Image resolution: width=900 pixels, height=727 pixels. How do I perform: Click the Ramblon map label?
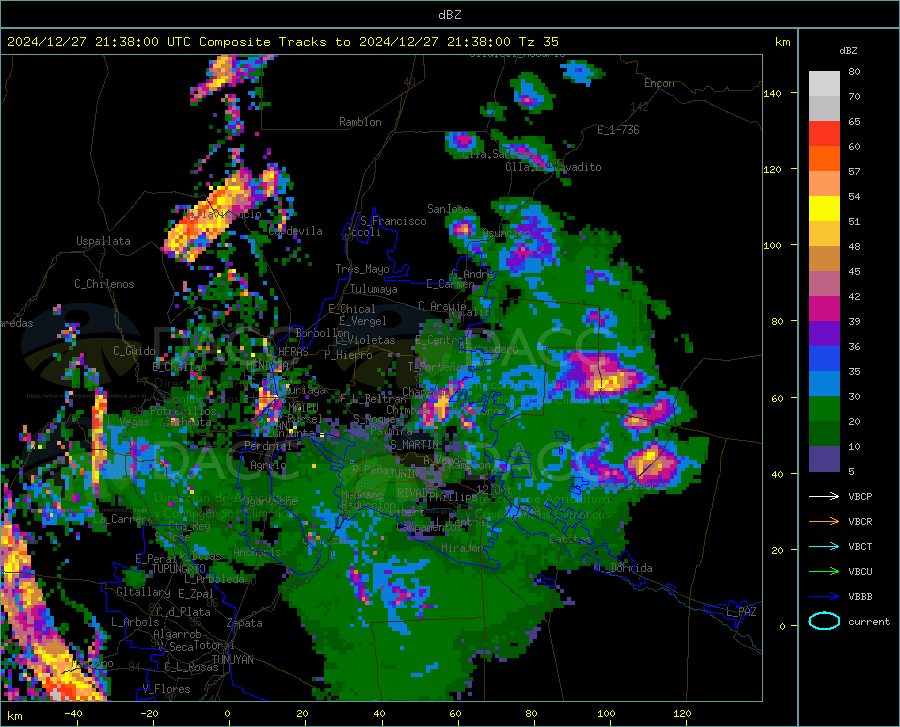(360, 122)
